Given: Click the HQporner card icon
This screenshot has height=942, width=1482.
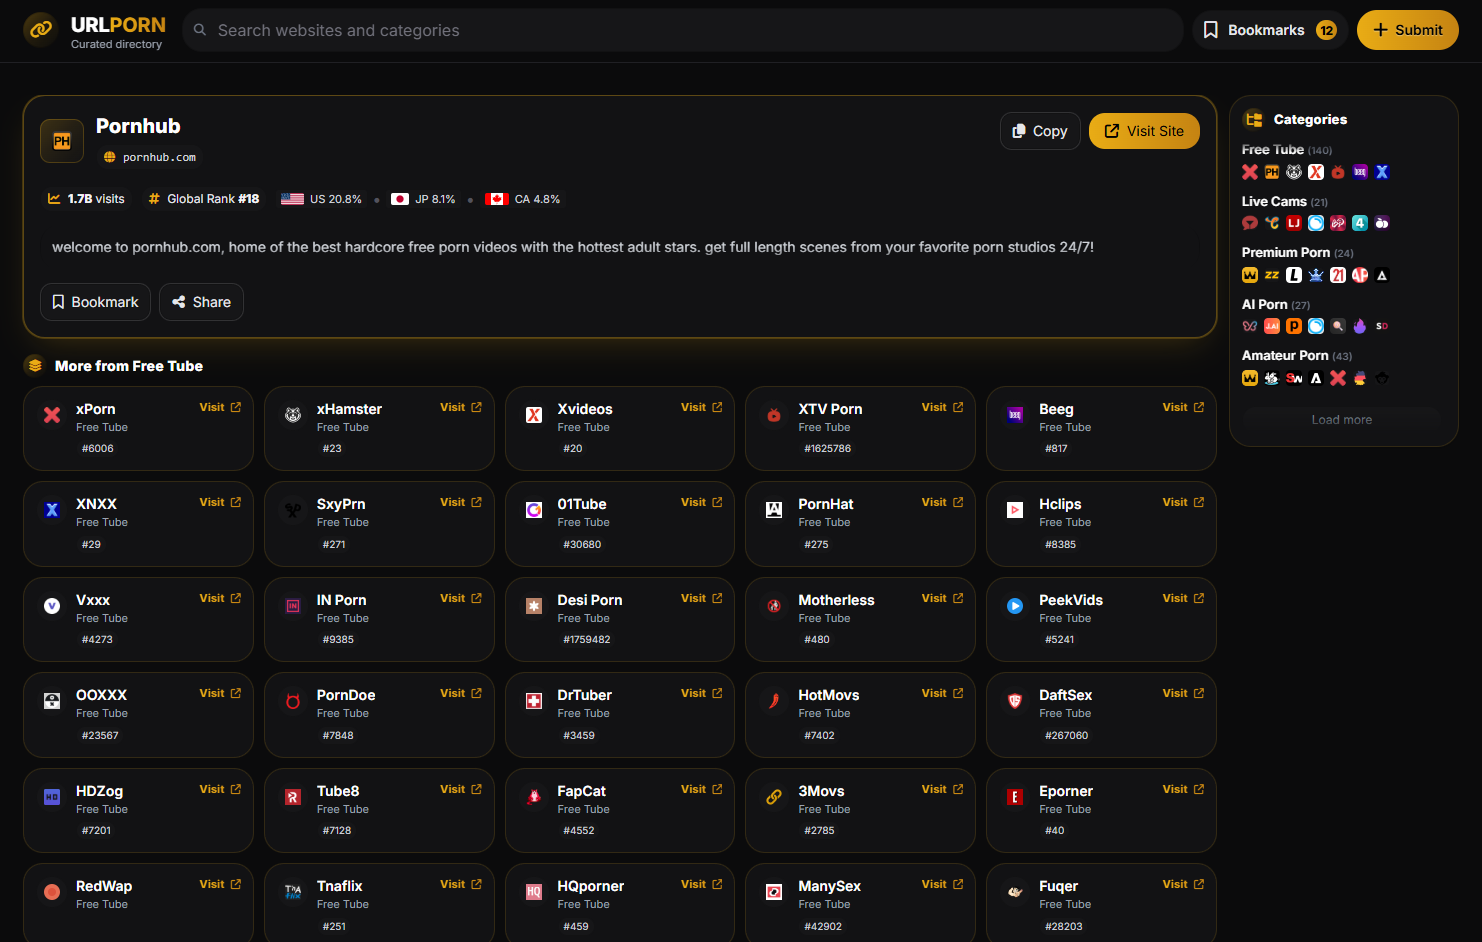Looking at the screenshot, I should click(x=534, y=892).
